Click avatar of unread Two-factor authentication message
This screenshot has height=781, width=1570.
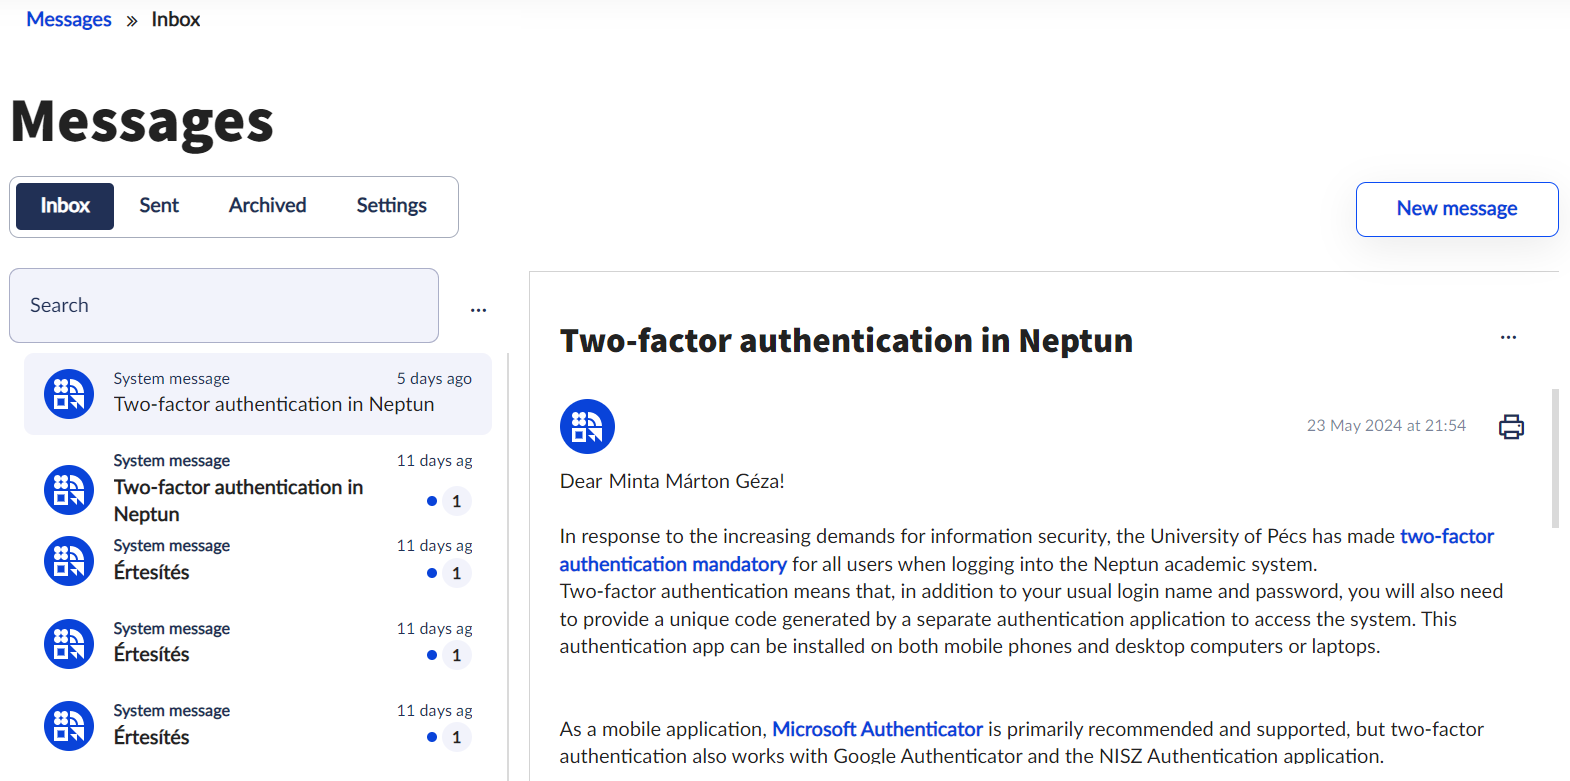pyautogui.click(x=69, y=490)
